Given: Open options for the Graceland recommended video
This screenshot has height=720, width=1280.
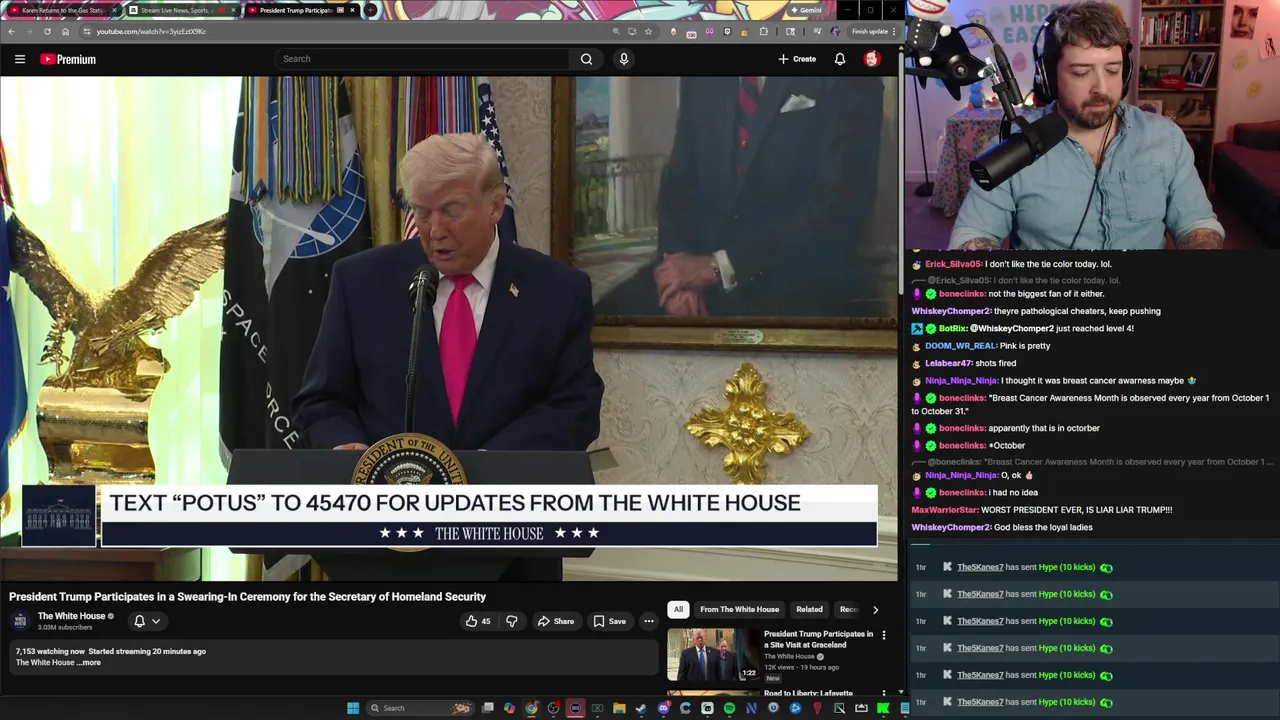Looking at the screenshot, I should (884, 635).
